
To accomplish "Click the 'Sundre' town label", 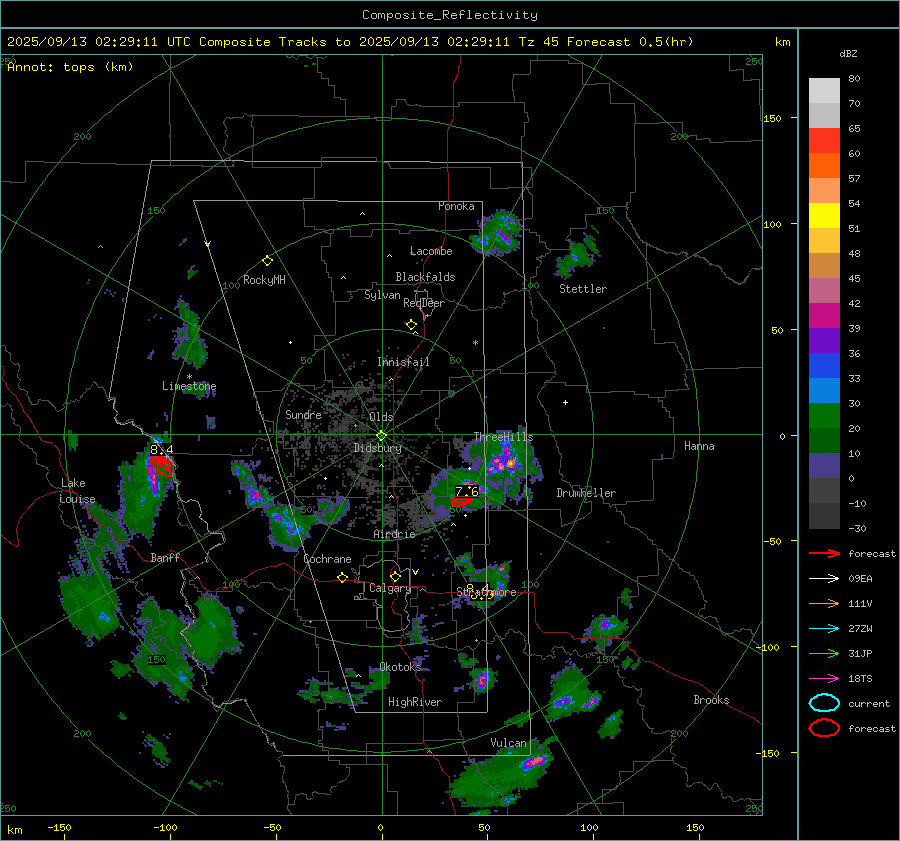I will [x=303, y=414].
